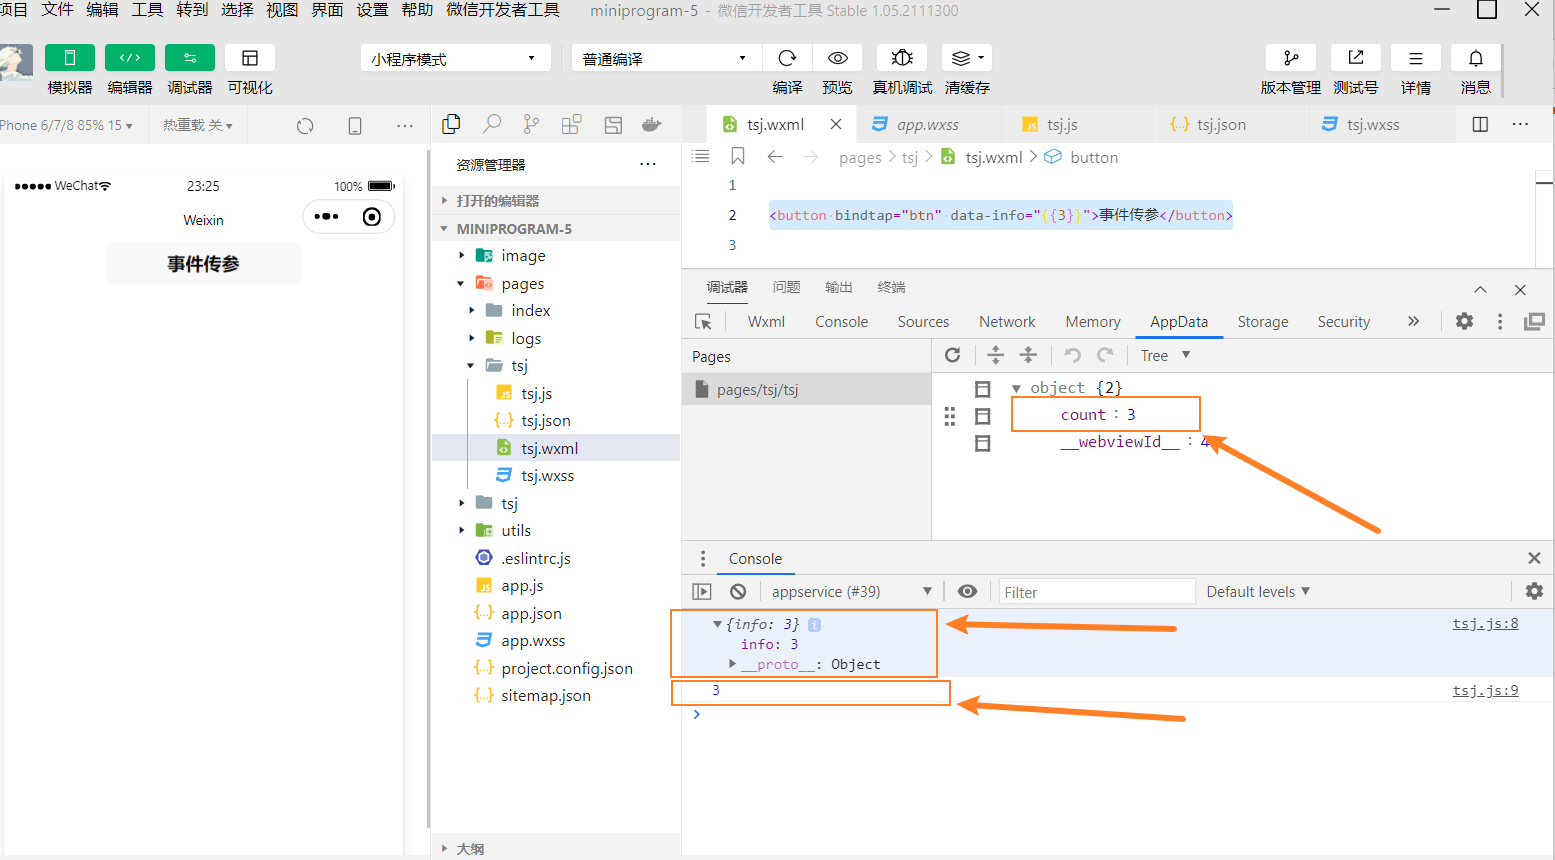Image resolution: width=1555 pixels, height=860 pixels.
Task: Open the visualization panel icon
Action: click(x=250, y=58)
